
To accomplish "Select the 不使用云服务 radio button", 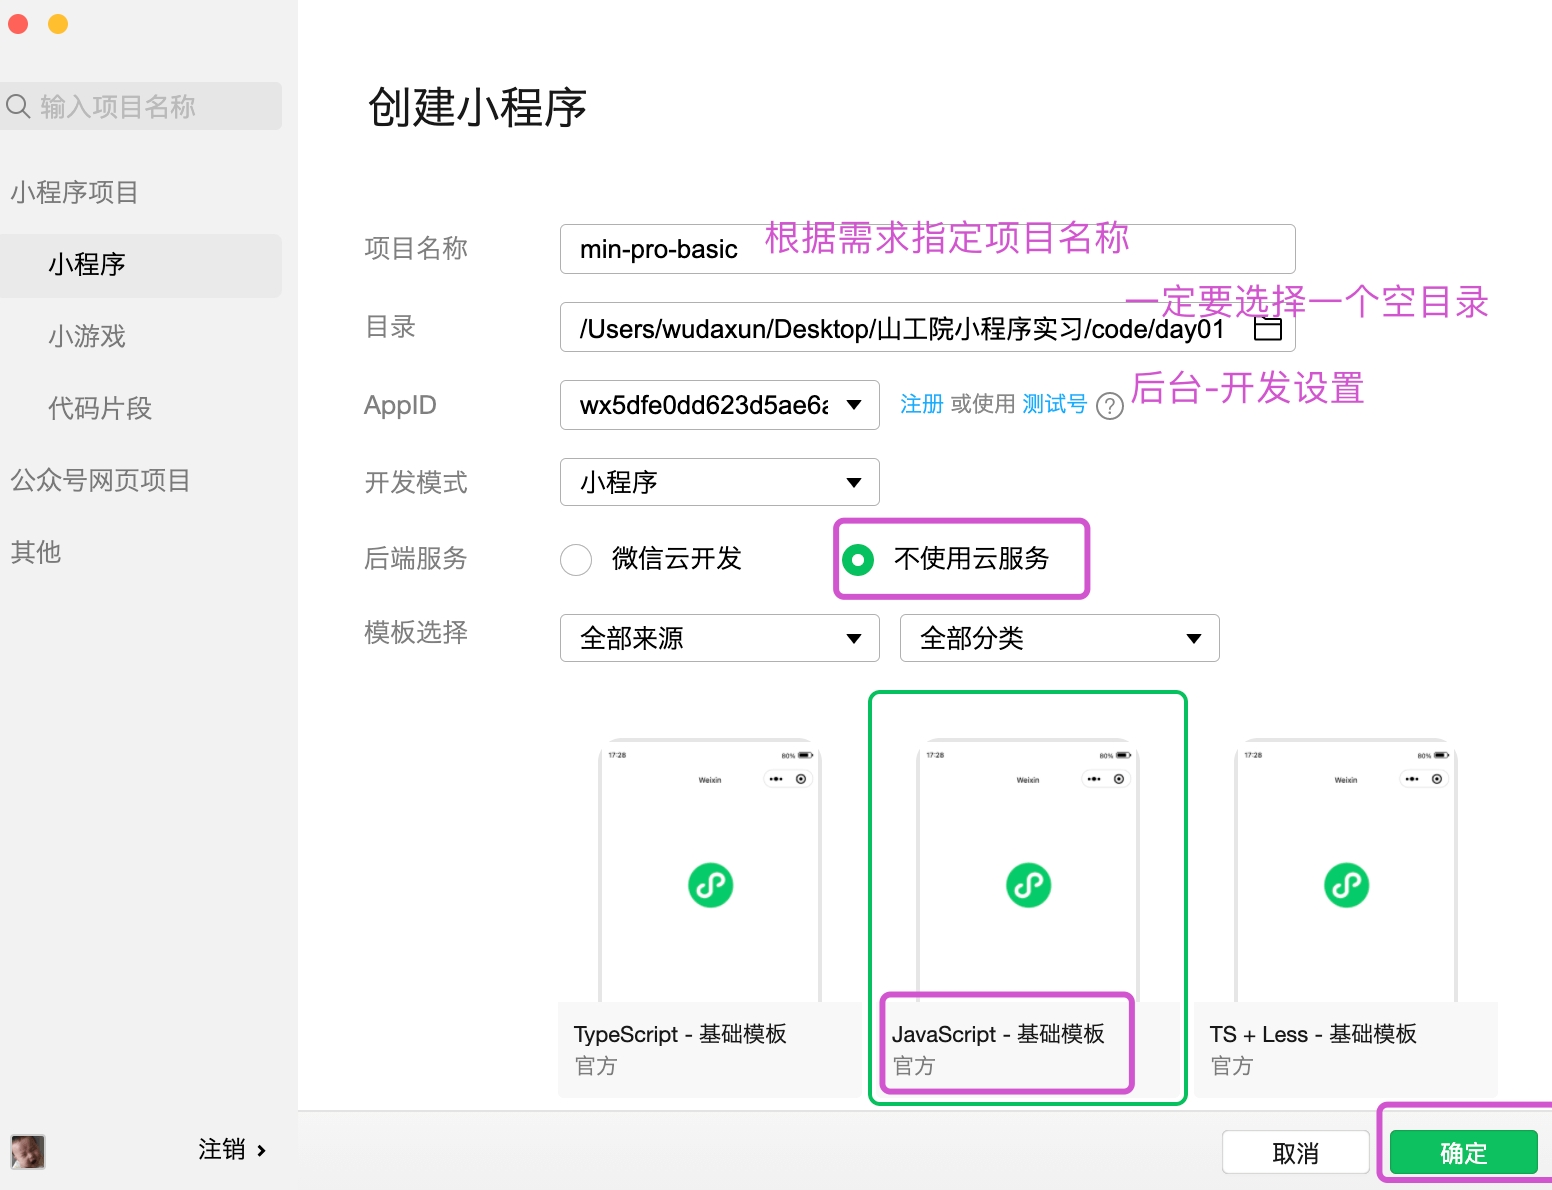I will (x=858, y=560).
